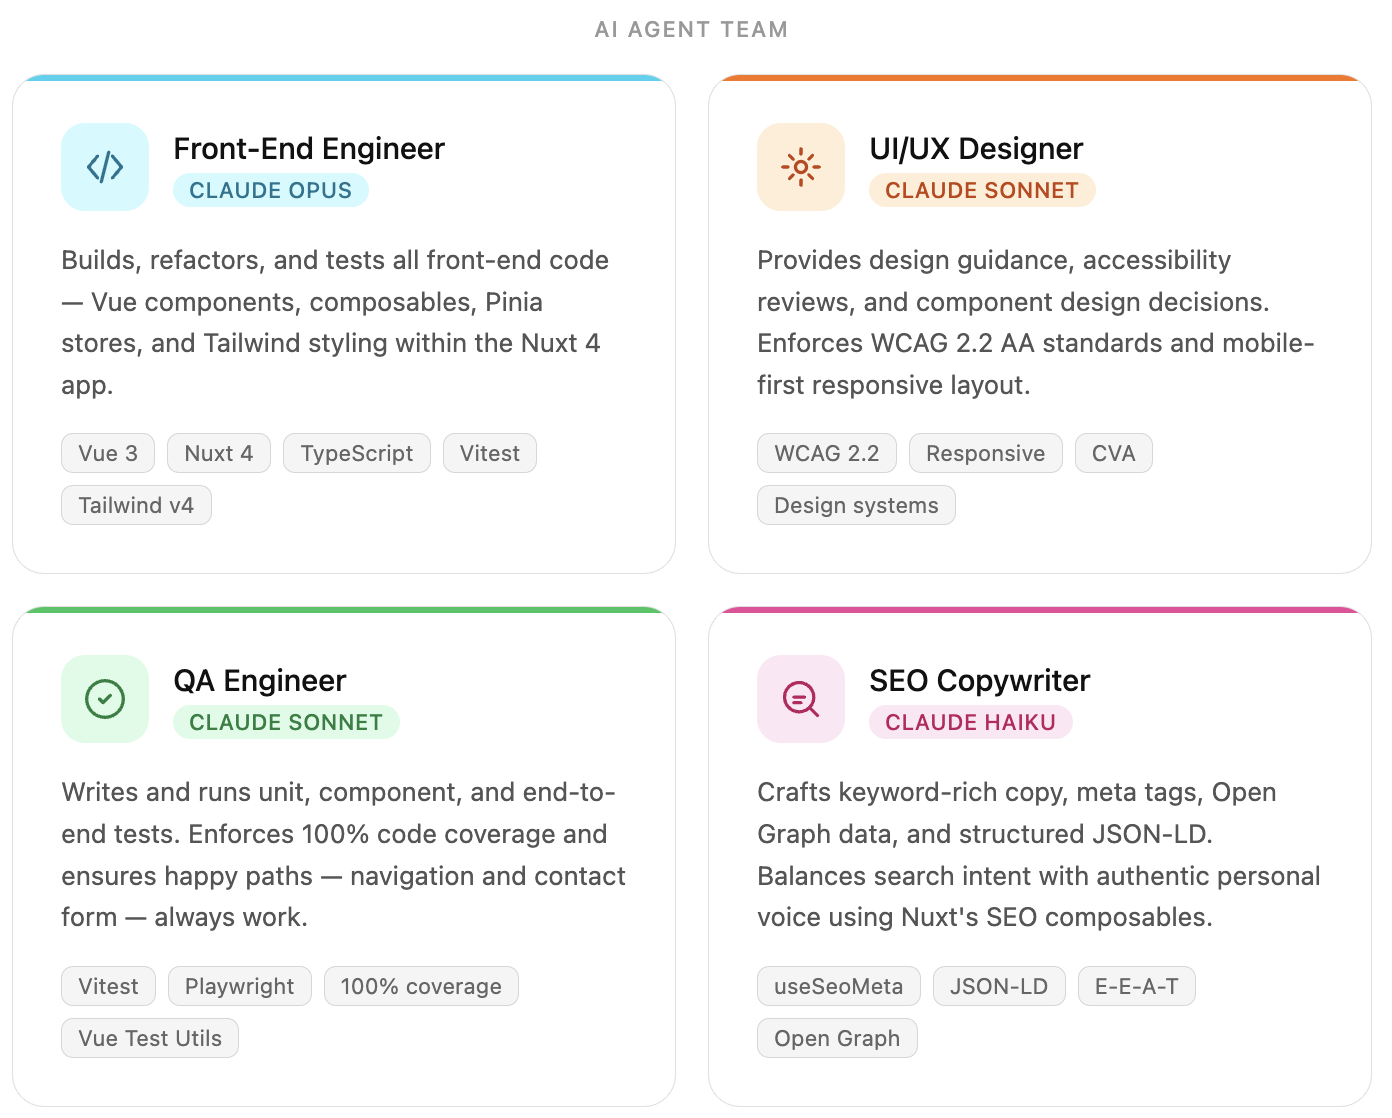
Task: Select the Vue 3 tag
Action: click(x=108, y=453)
